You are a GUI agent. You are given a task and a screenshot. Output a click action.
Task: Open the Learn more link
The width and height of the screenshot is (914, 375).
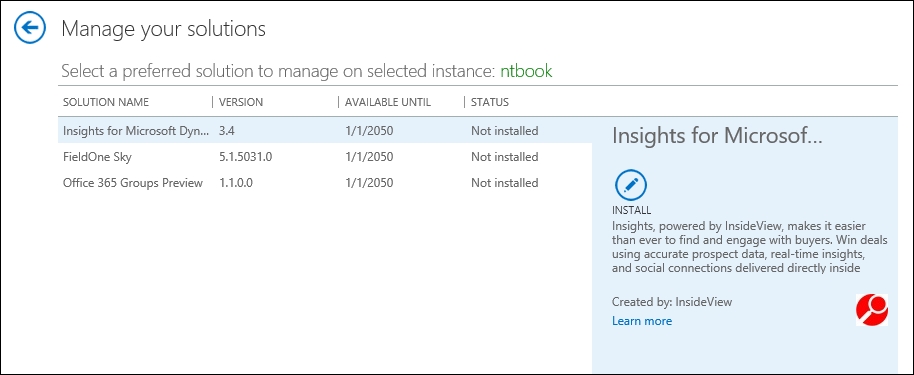click(x=642, y=321)
